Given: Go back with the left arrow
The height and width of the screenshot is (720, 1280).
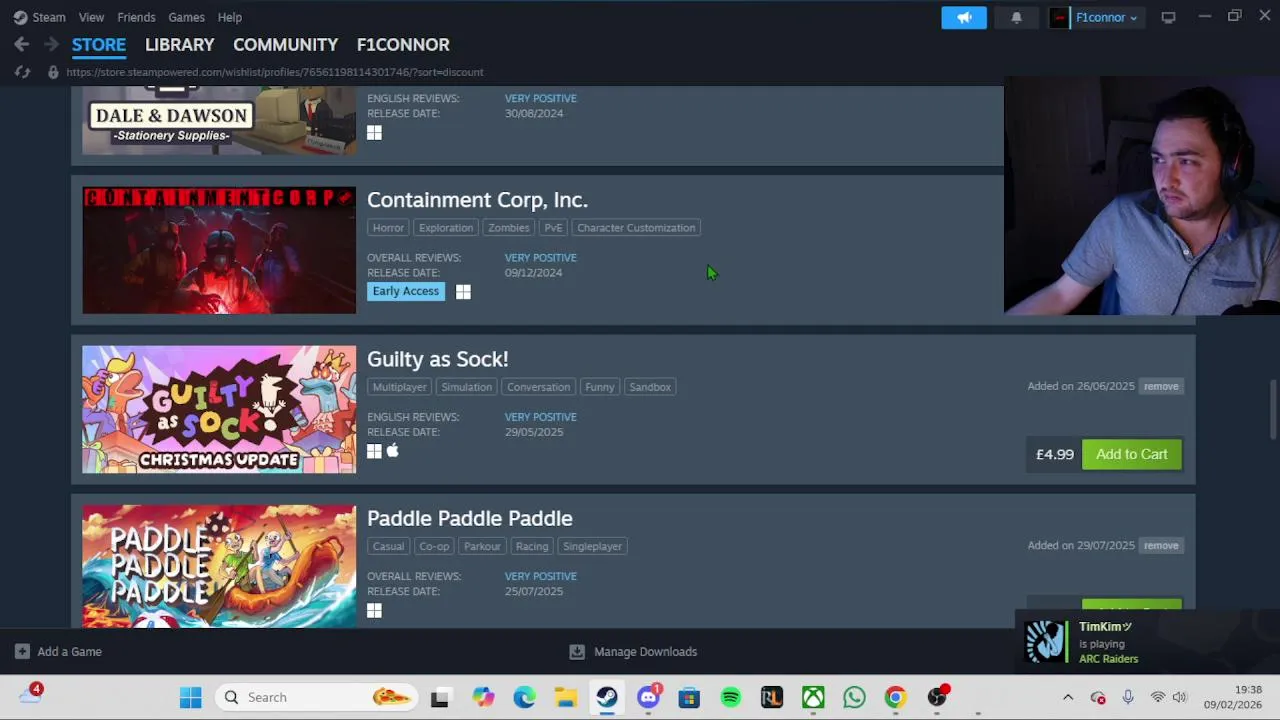Looking at the screenshot, I should point(21,44).
